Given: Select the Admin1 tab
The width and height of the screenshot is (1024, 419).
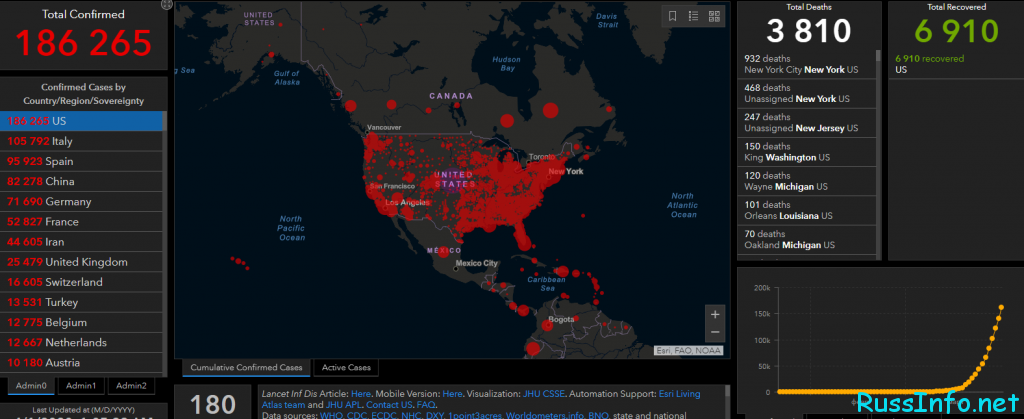Looking at the screenshot, I should tap(81, 386).
